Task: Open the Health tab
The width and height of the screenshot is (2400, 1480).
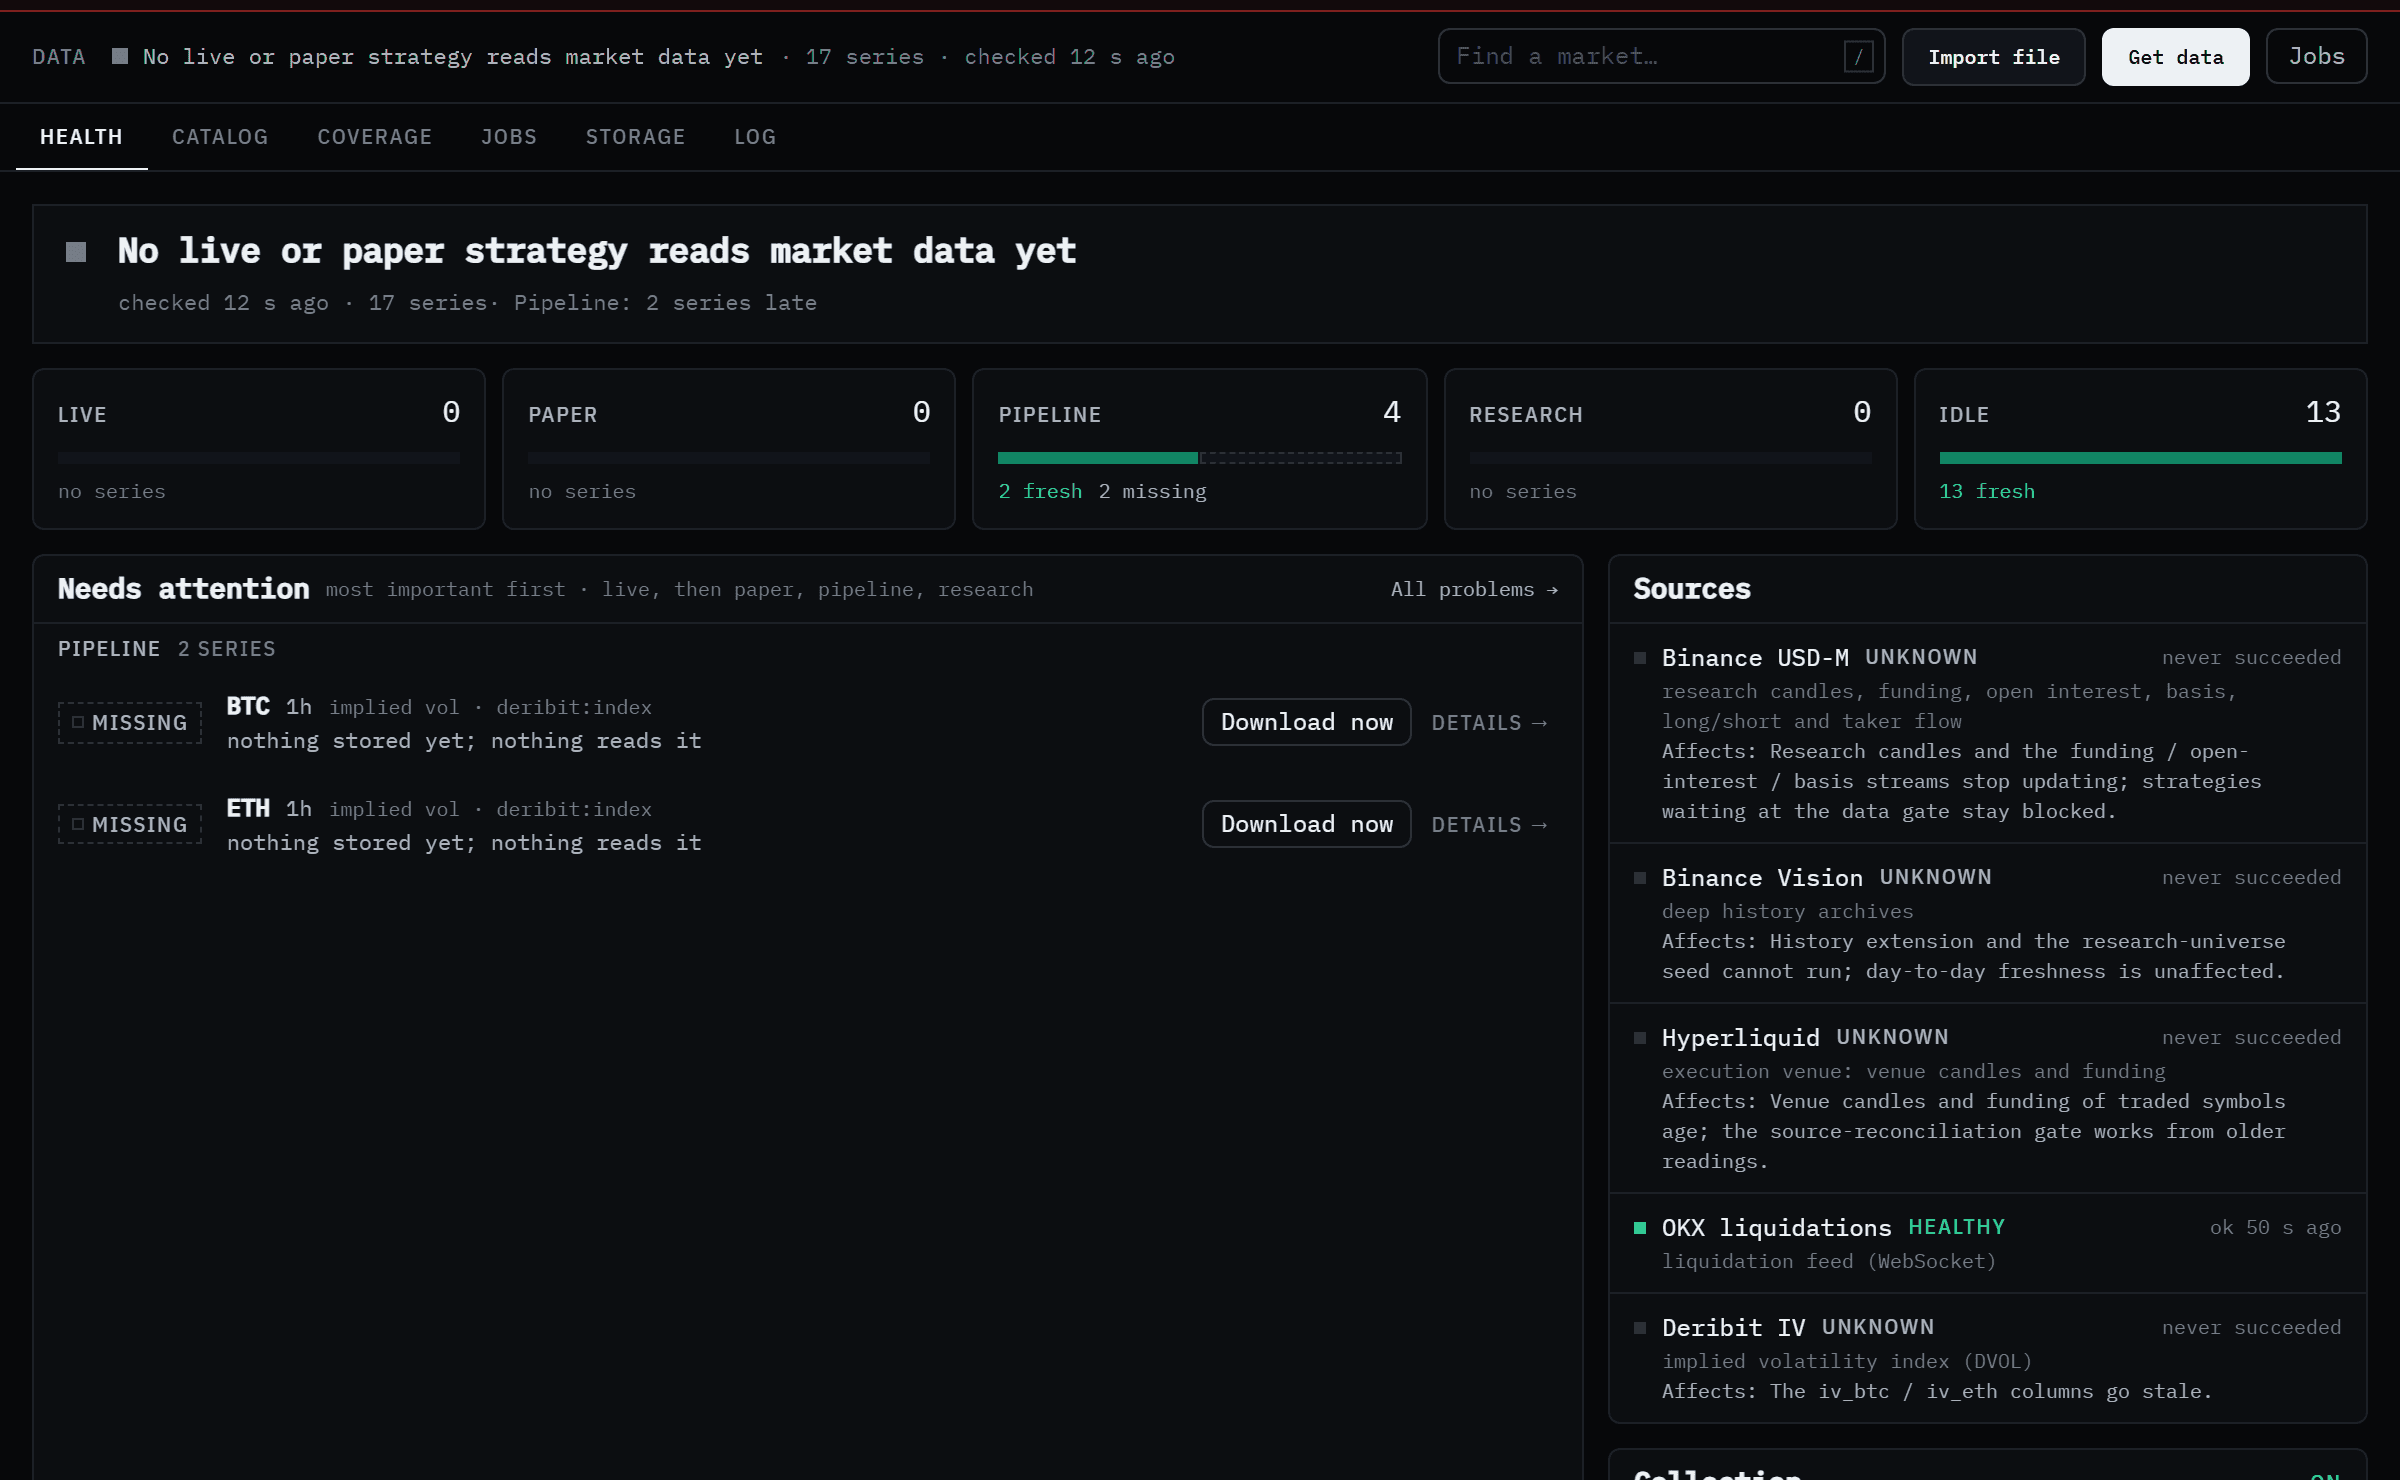Action: click(x=81, y=137)
